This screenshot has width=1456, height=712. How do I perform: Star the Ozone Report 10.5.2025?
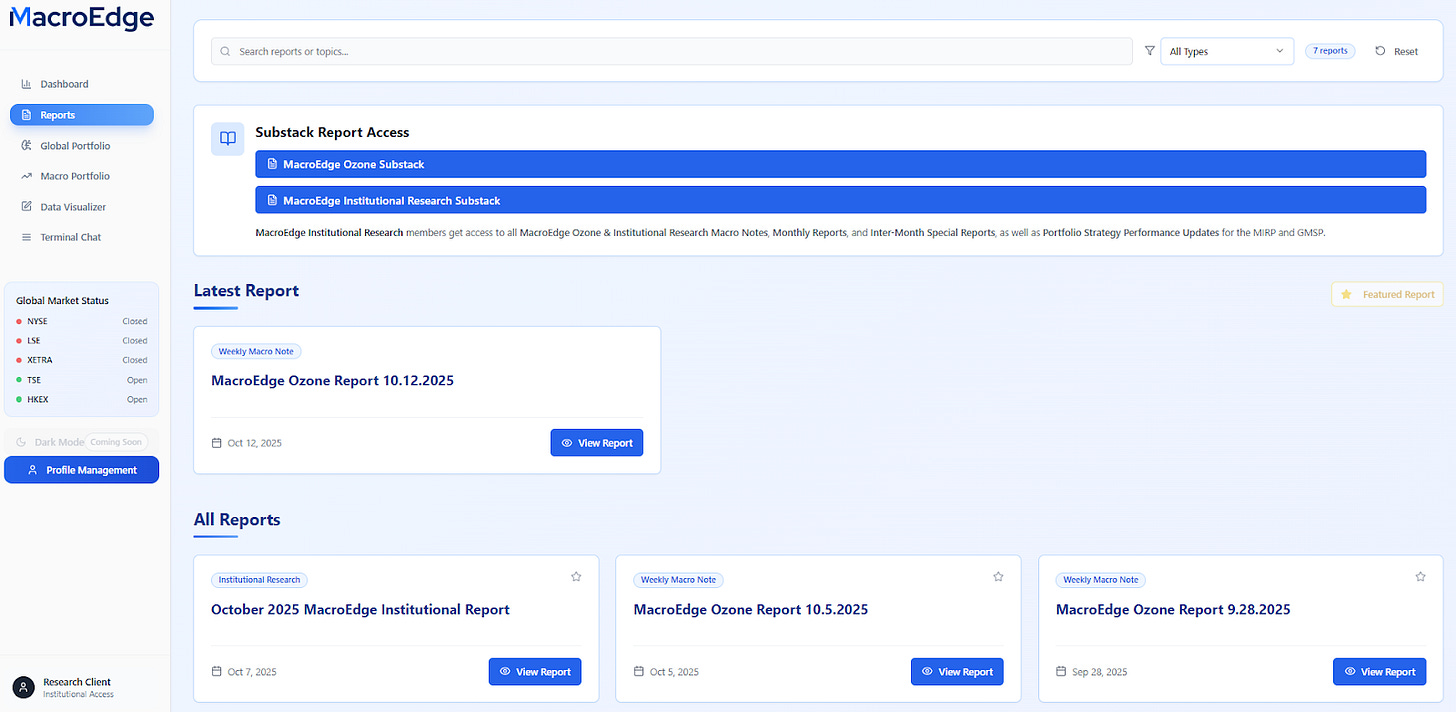(x=998, y=576)
